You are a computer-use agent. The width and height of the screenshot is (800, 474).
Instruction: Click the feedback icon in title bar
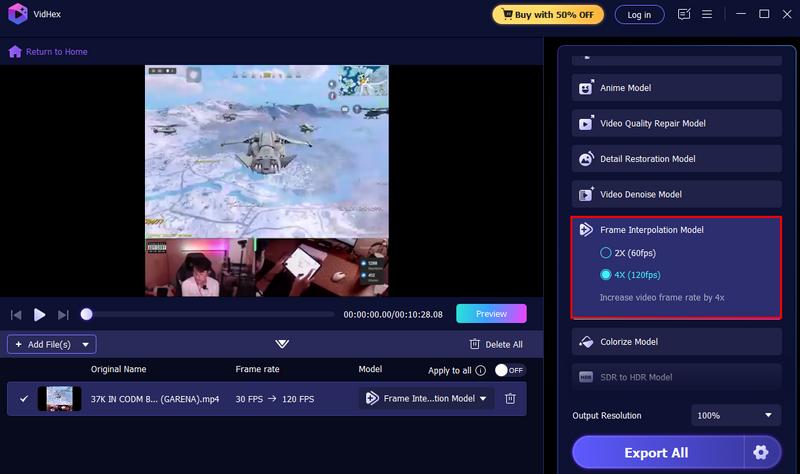pos(684,14)
